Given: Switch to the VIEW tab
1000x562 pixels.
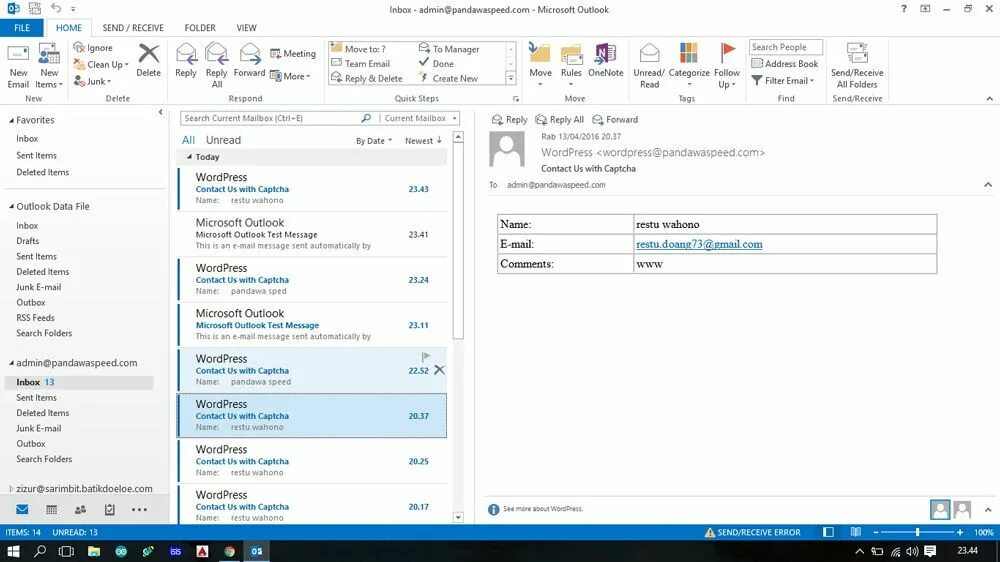Looking at the screenshot, I should [x=246, y=28].
